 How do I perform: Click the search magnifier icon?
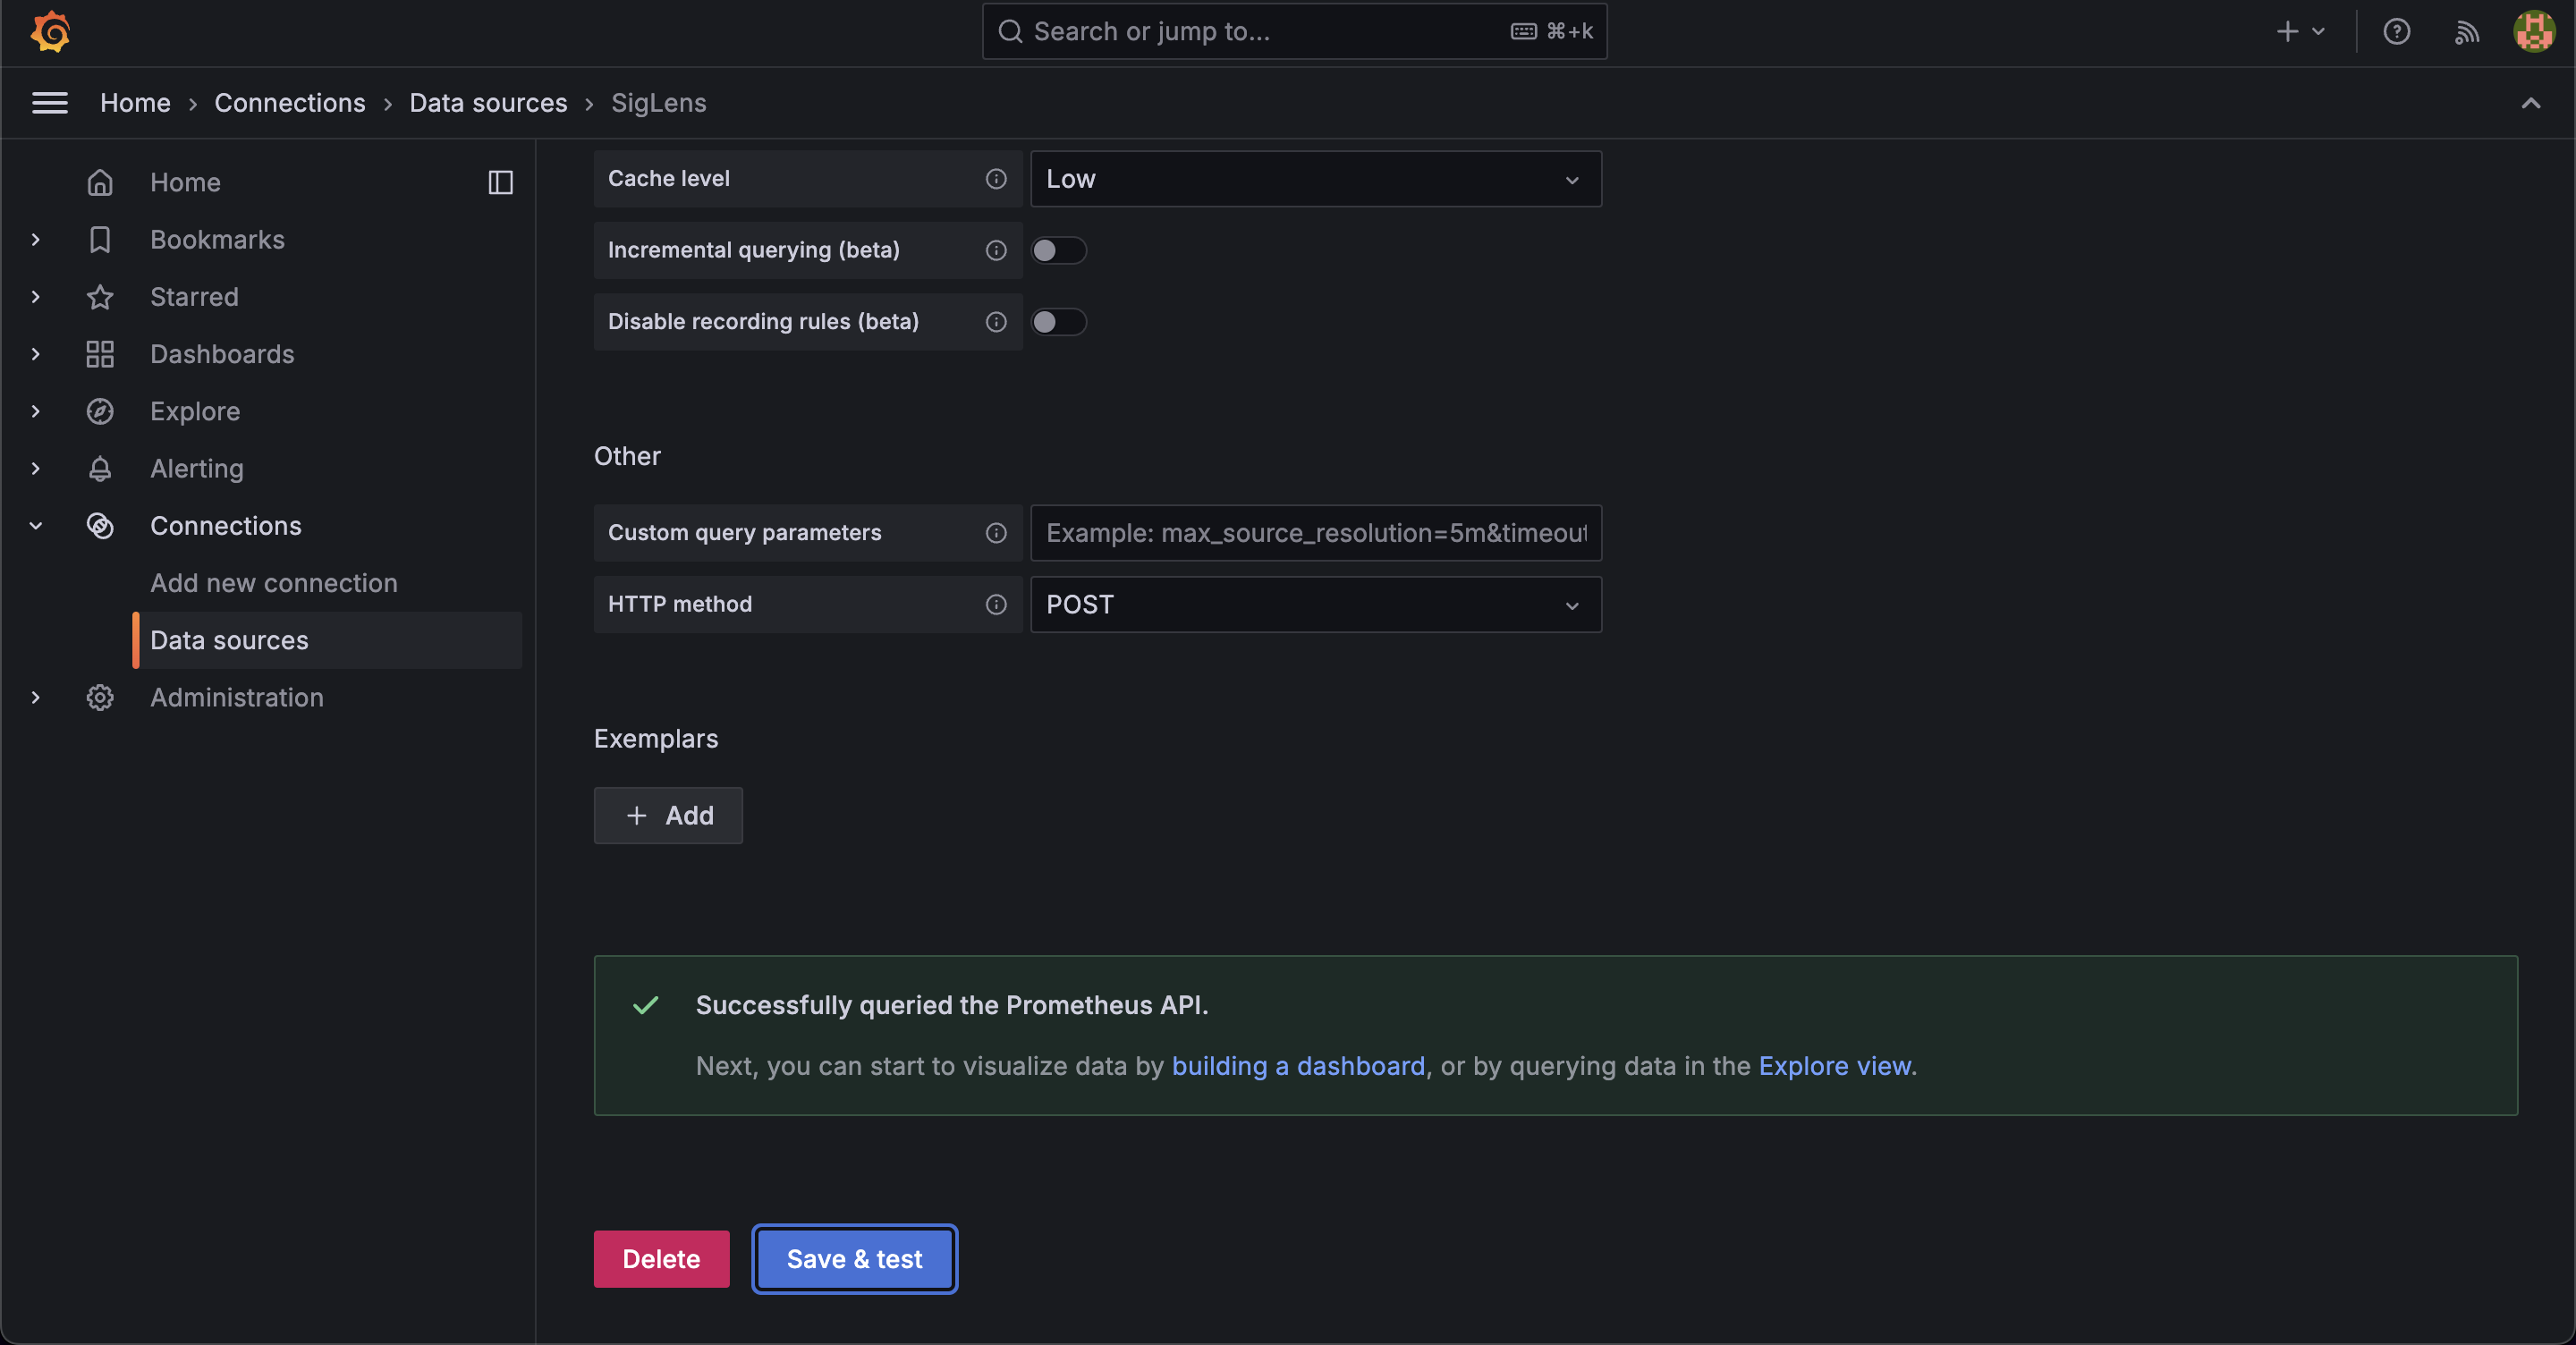[1011, 32]
